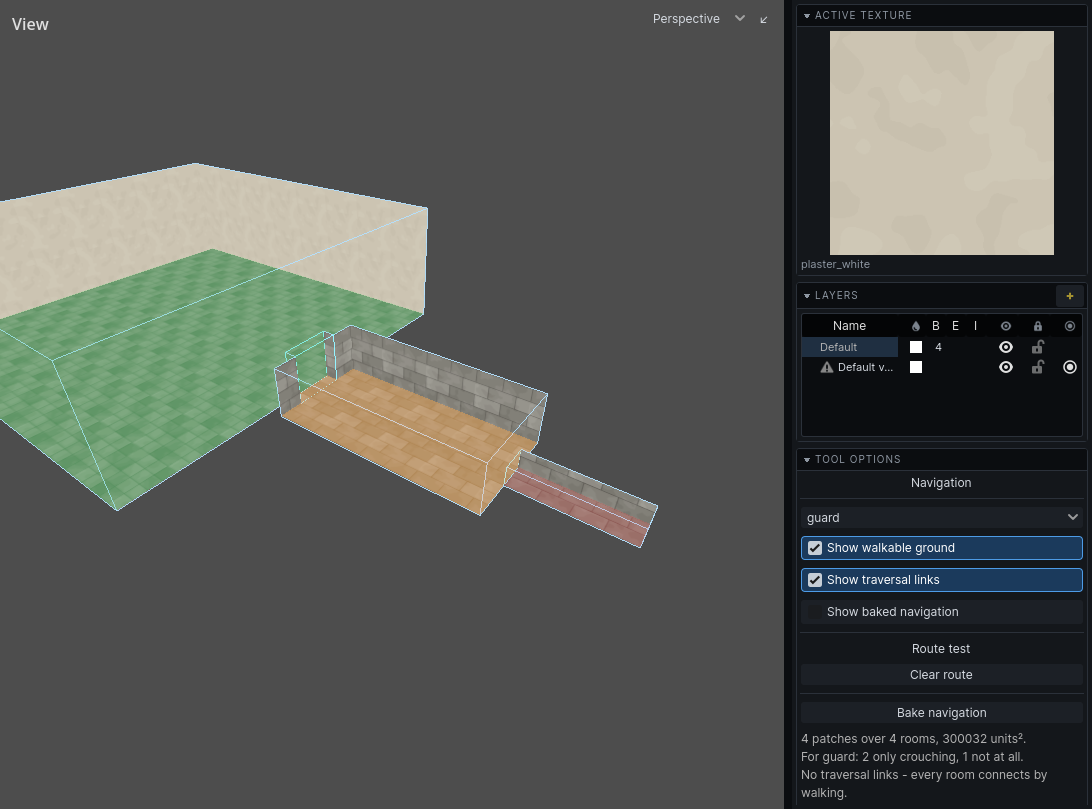
Task: Click the Route test label
Action: 941,649
